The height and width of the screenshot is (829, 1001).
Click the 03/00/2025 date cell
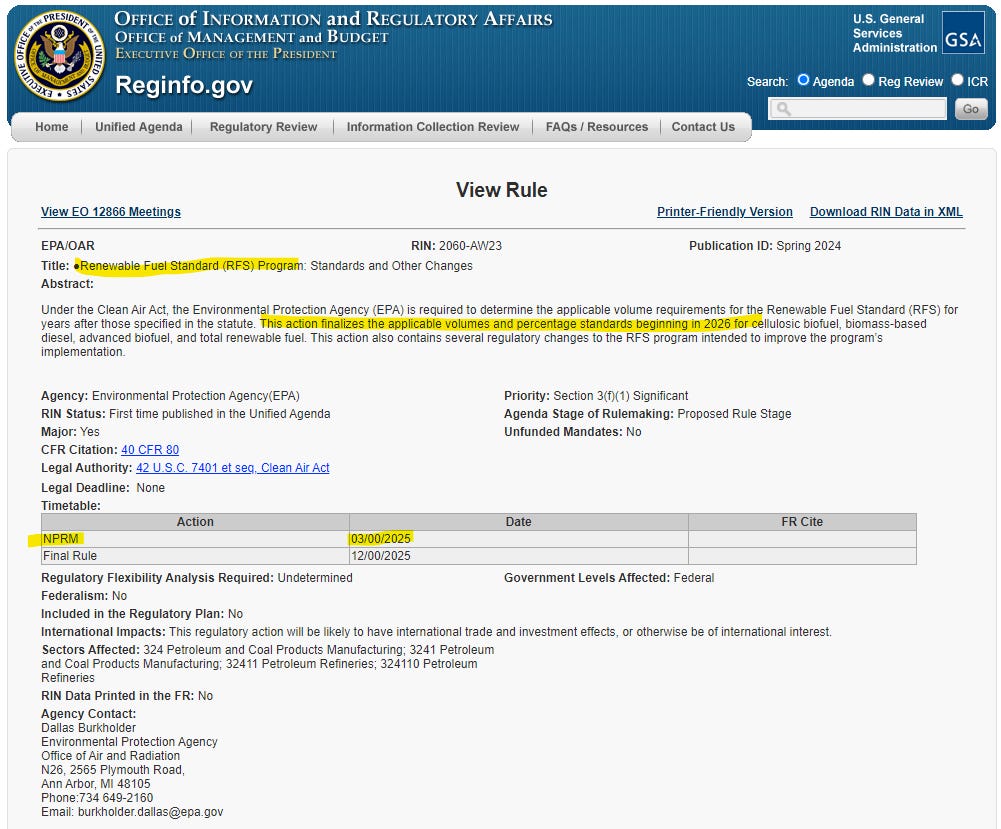coord(518,539)
